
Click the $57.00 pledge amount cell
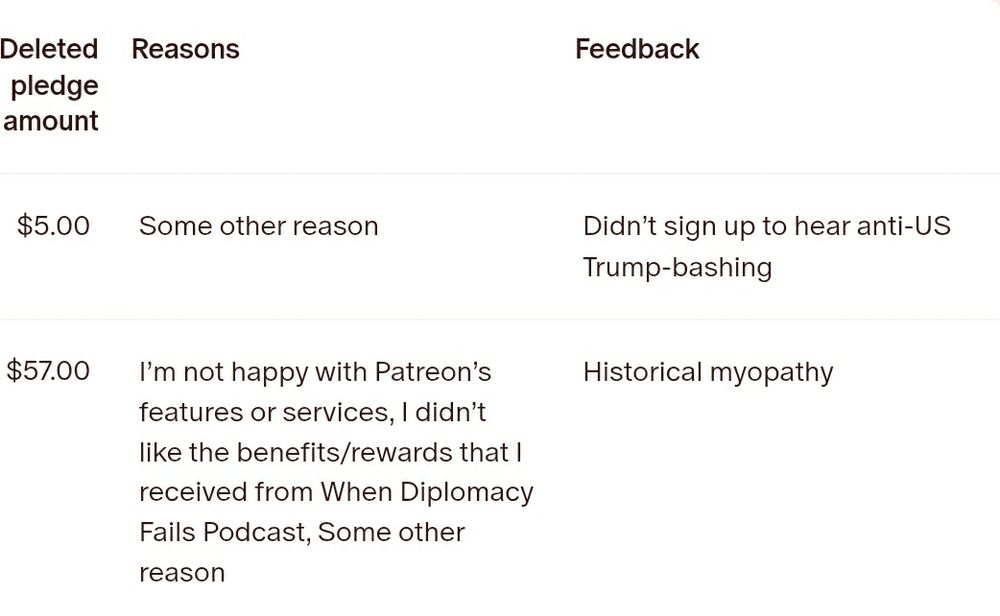[48, 370]
